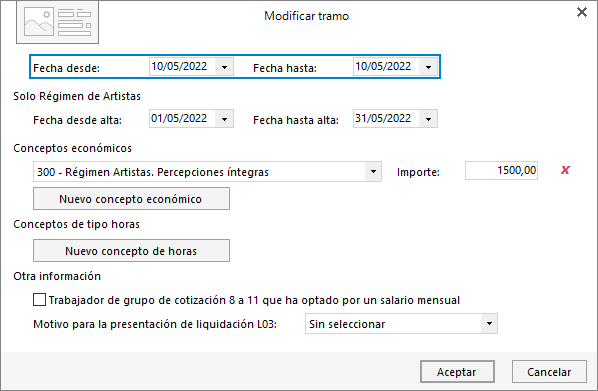Click the placeholder image thumbnail at top left

pyautogui.click(x=57, y=22)
